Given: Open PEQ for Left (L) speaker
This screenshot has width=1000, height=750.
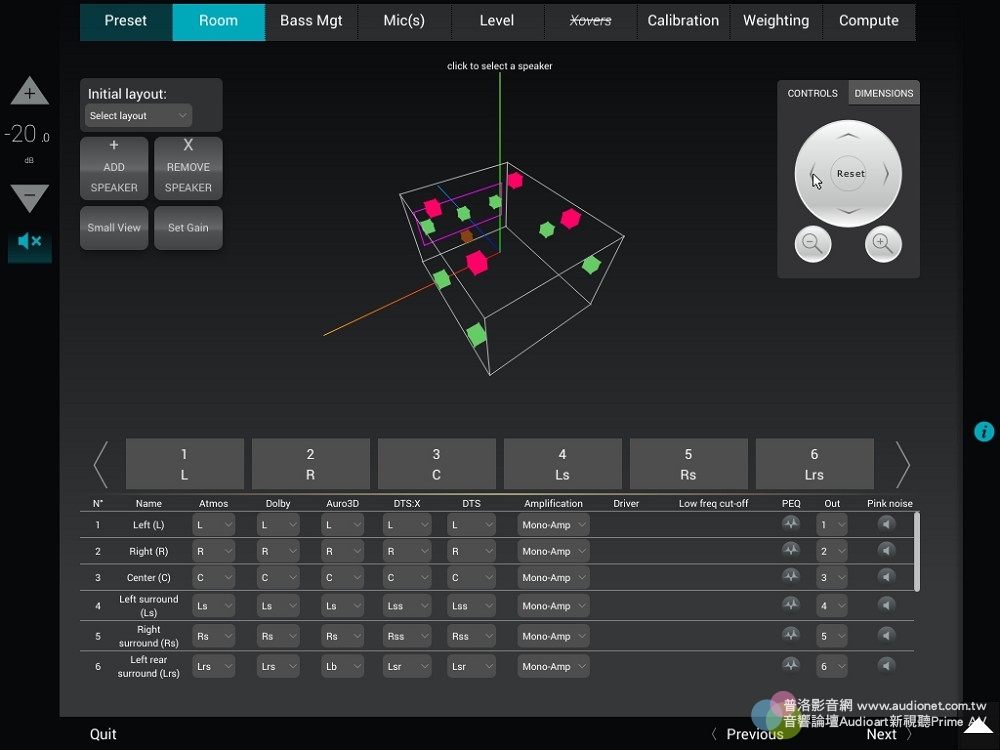Looking at the screenshot, I should click(x=791, y=523).
